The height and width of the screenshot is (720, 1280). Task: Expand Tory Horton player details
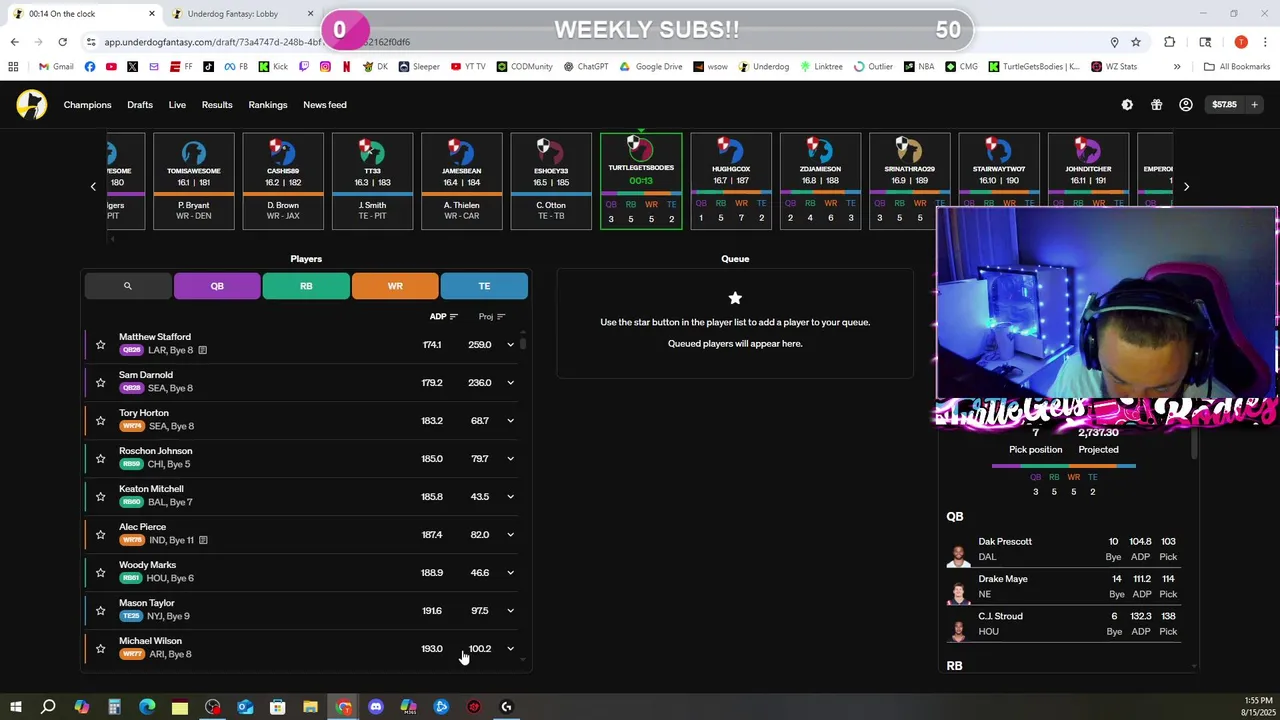coord(510,421)
